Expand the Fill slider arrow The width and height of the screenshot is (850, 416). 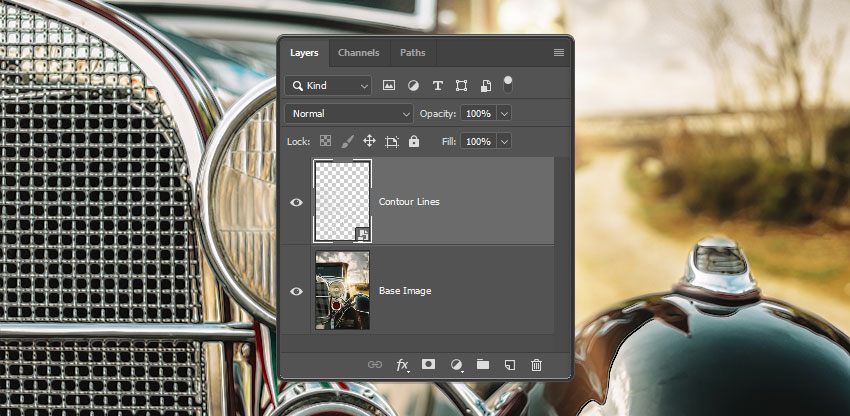[504, 142]
